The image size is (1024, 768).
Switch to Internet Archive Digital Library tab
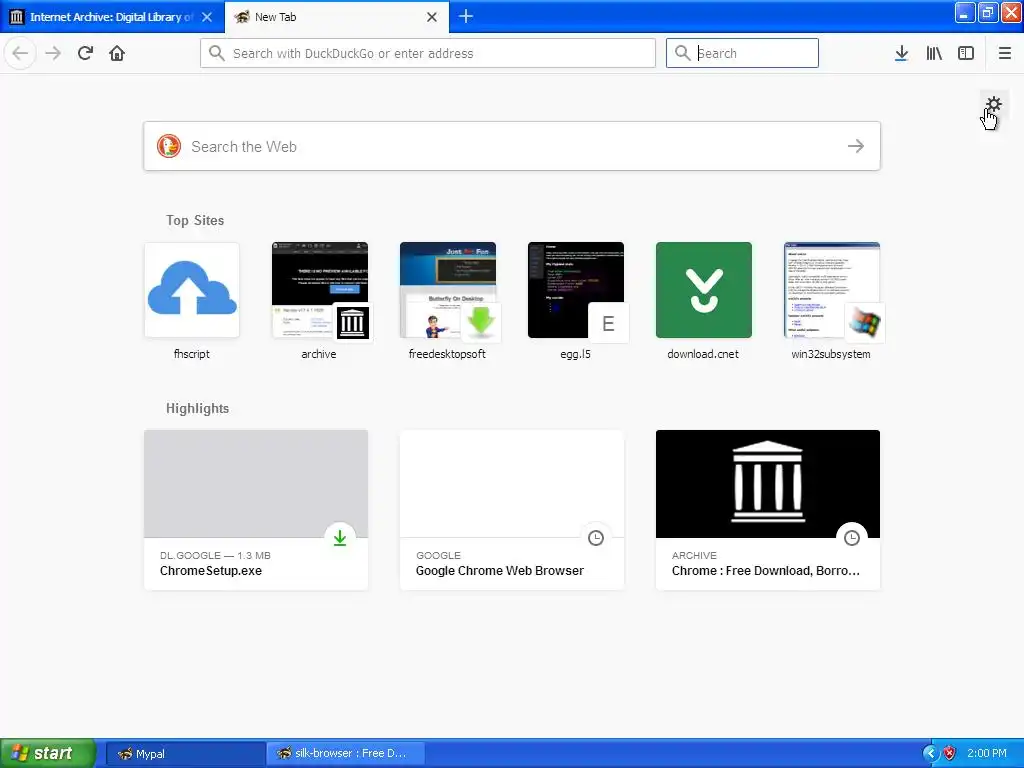[112, 17]
